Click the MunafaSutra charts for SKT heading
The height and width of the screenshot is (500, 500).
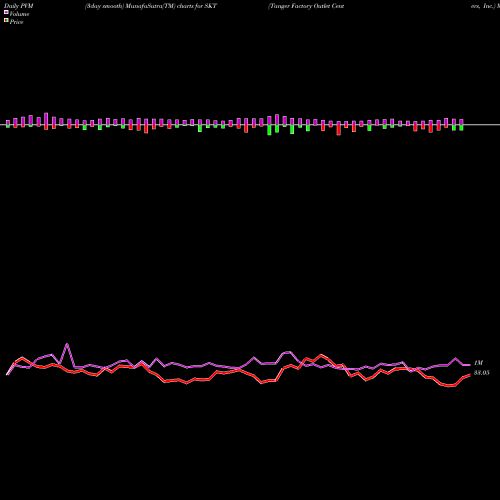151,6
